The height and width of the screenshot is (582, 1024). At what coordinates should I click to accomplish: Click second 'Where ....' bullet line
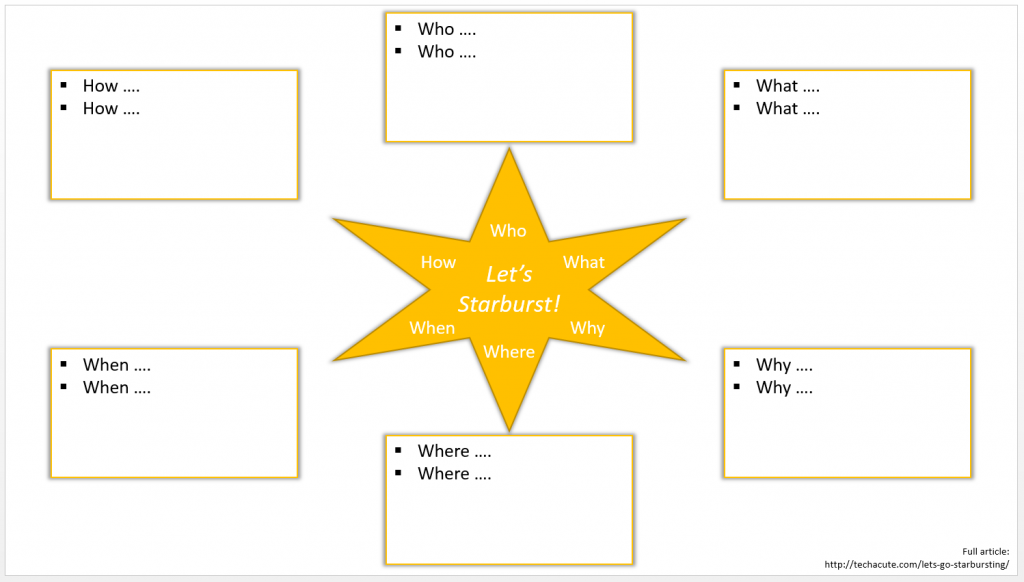[x=454, y=473]
